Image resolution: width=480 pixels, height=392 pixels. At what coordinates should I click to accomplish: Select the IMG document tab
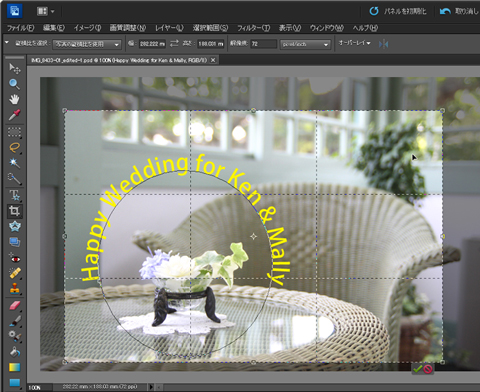(119, 60)
